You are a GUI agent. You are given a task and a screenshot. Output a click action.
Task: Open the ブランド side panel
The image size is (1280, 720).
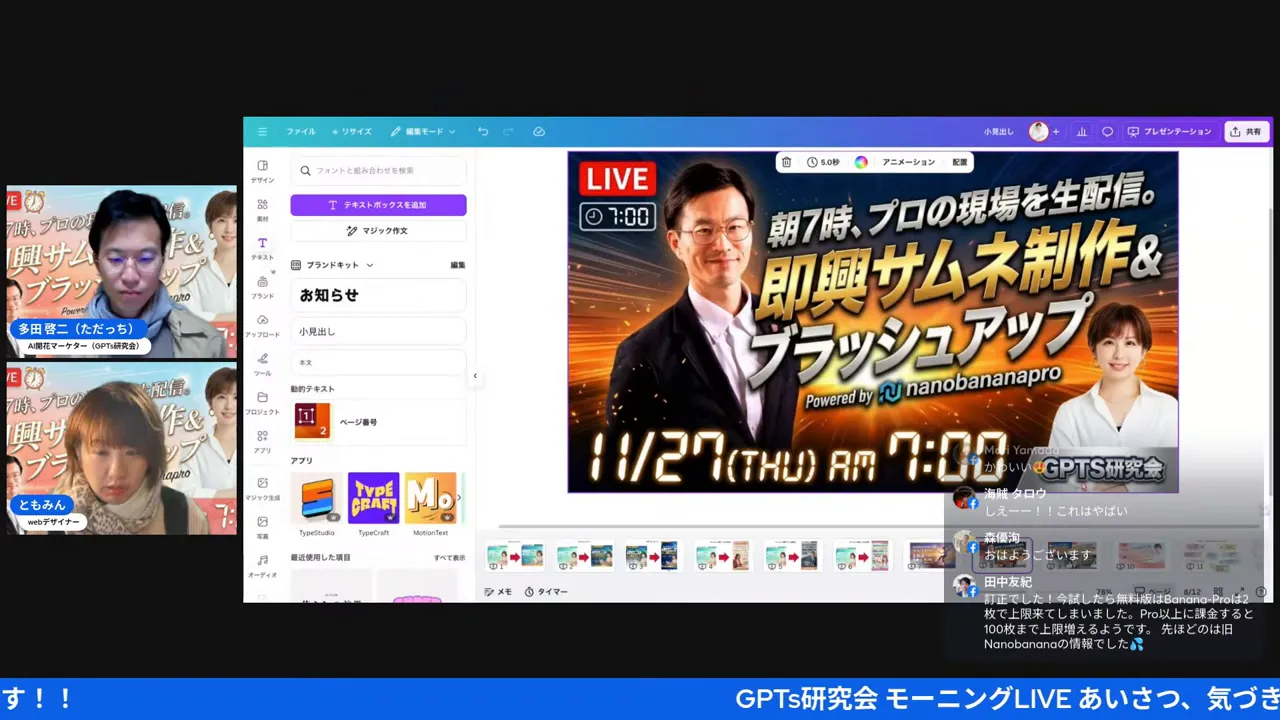coord(262,288)
